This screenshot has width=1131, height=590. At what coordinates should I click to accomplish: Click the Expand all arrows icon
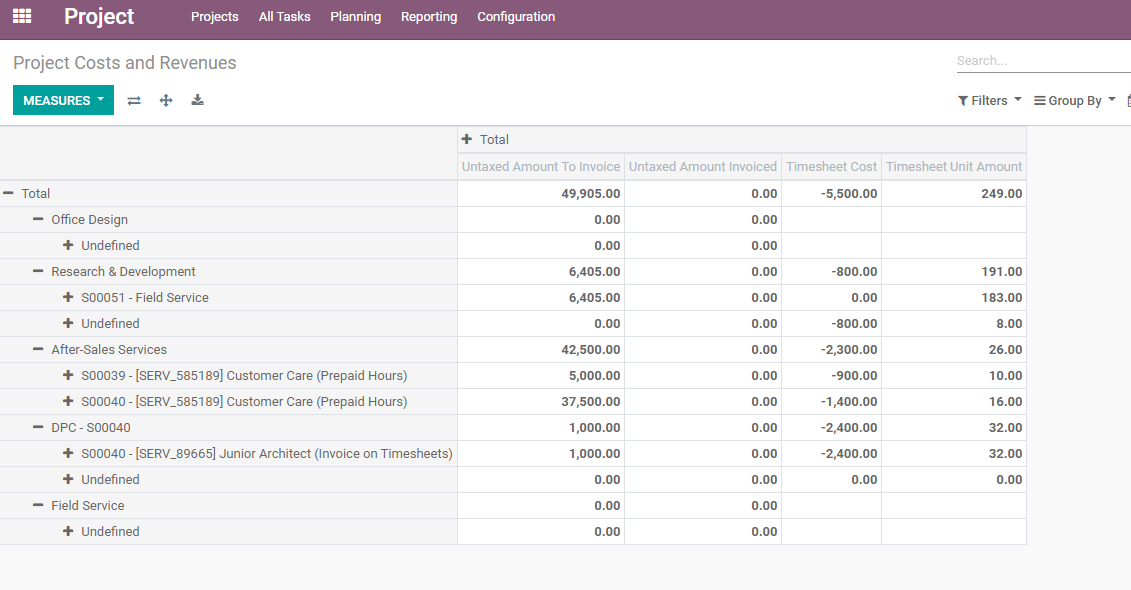[x=166, y=100]
